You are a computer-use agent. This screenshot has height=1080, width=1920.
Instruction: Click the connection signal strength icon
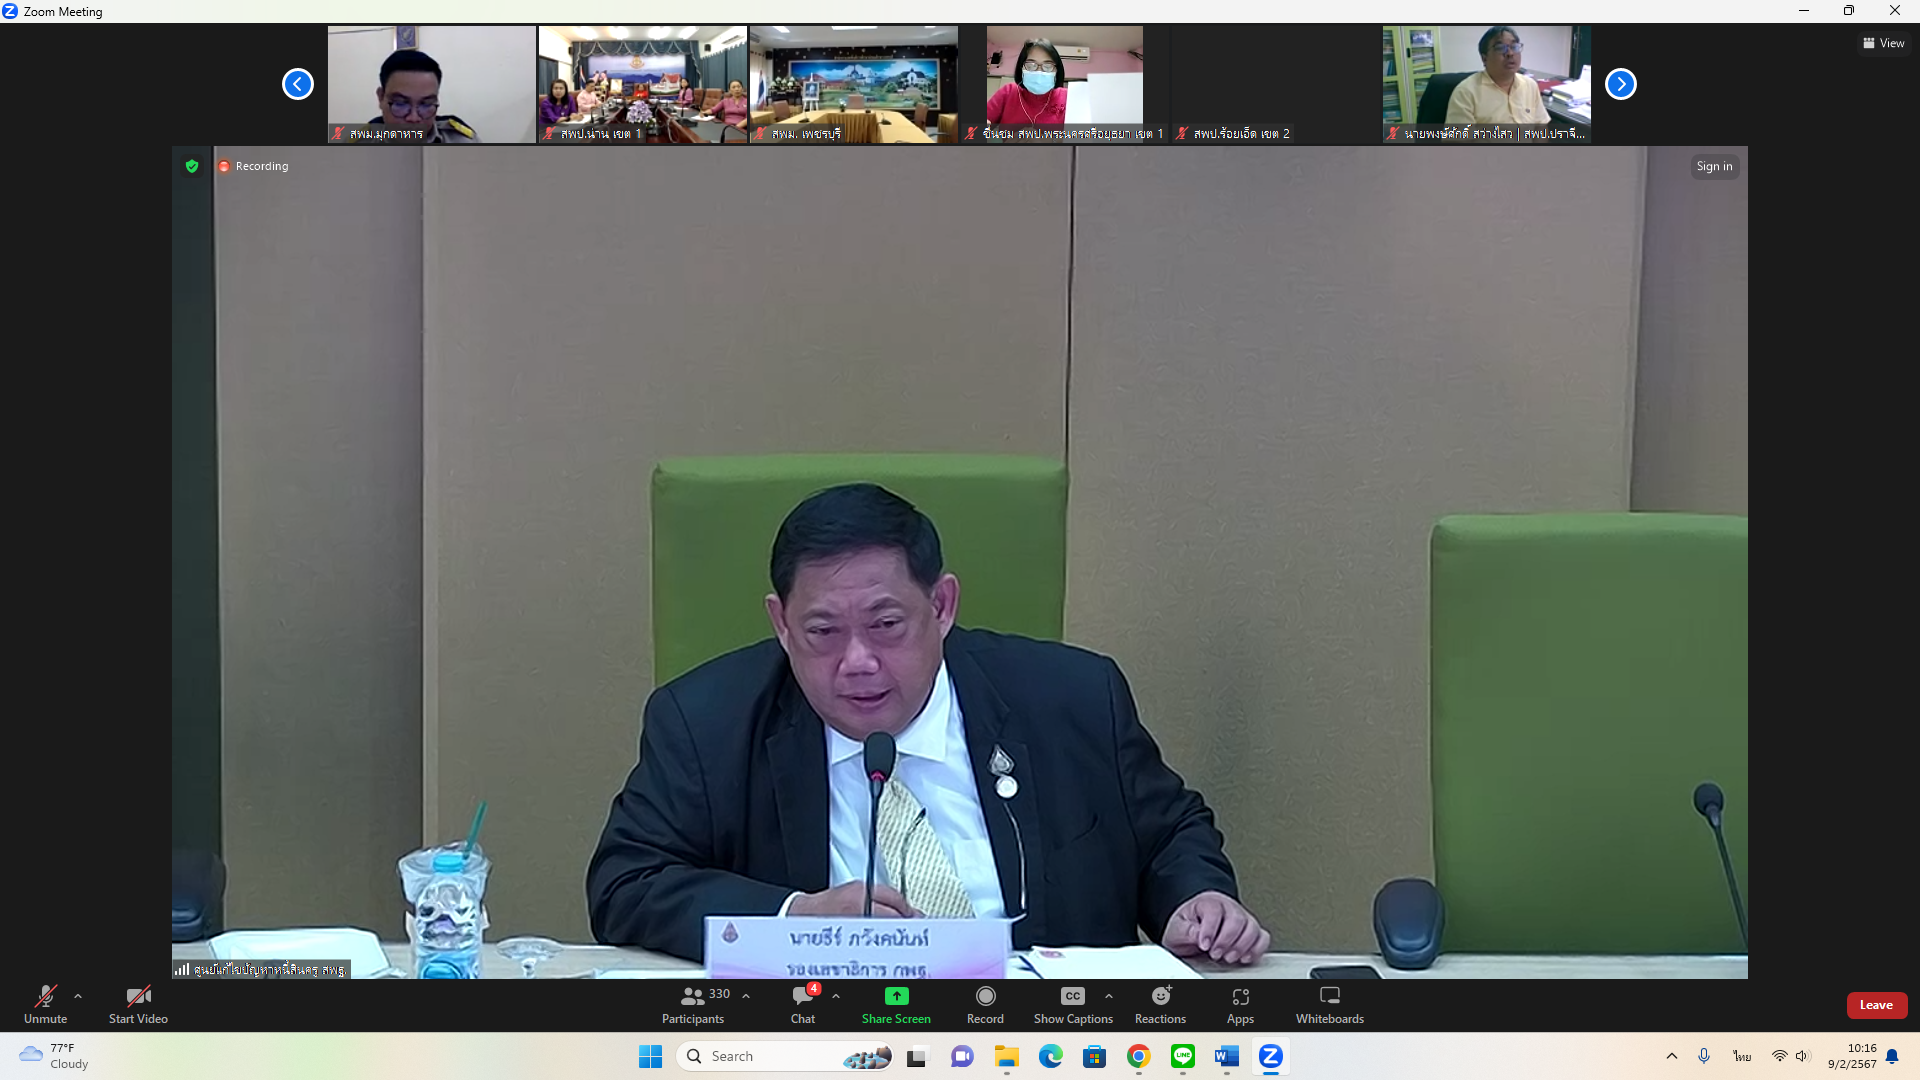pyautogui.click(x=182, y=969)
